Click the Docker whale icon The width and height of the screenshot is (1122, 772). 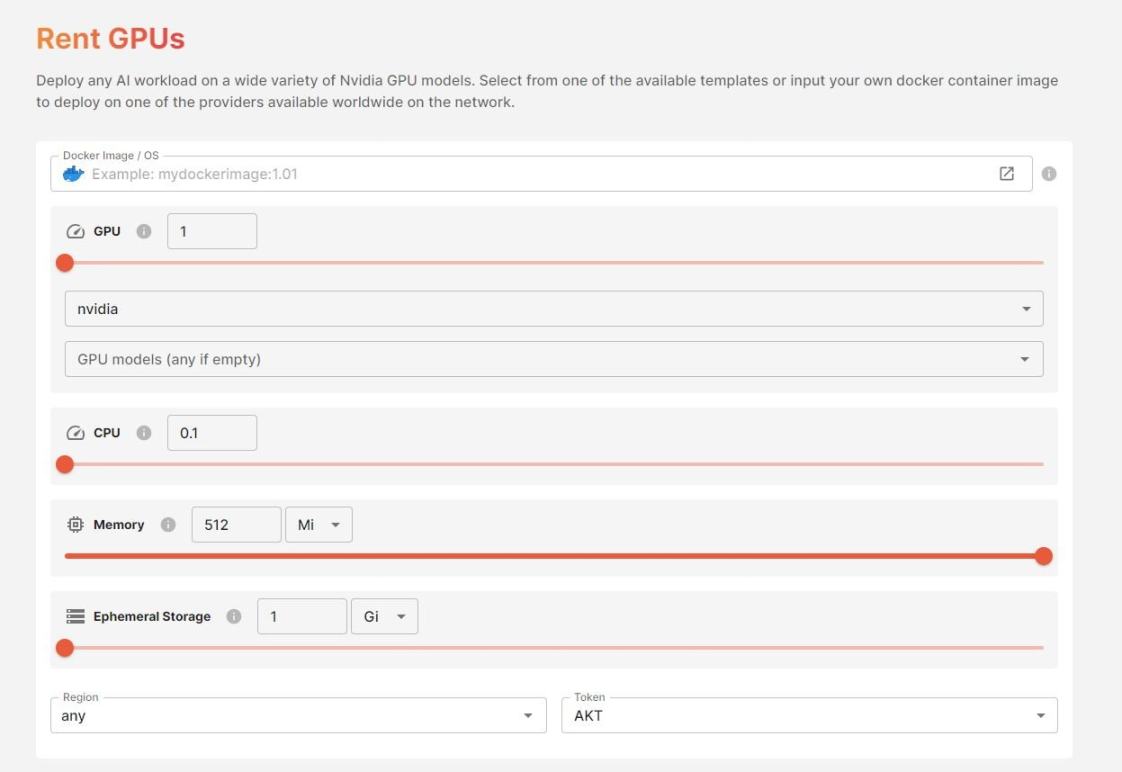coord(73,174)
